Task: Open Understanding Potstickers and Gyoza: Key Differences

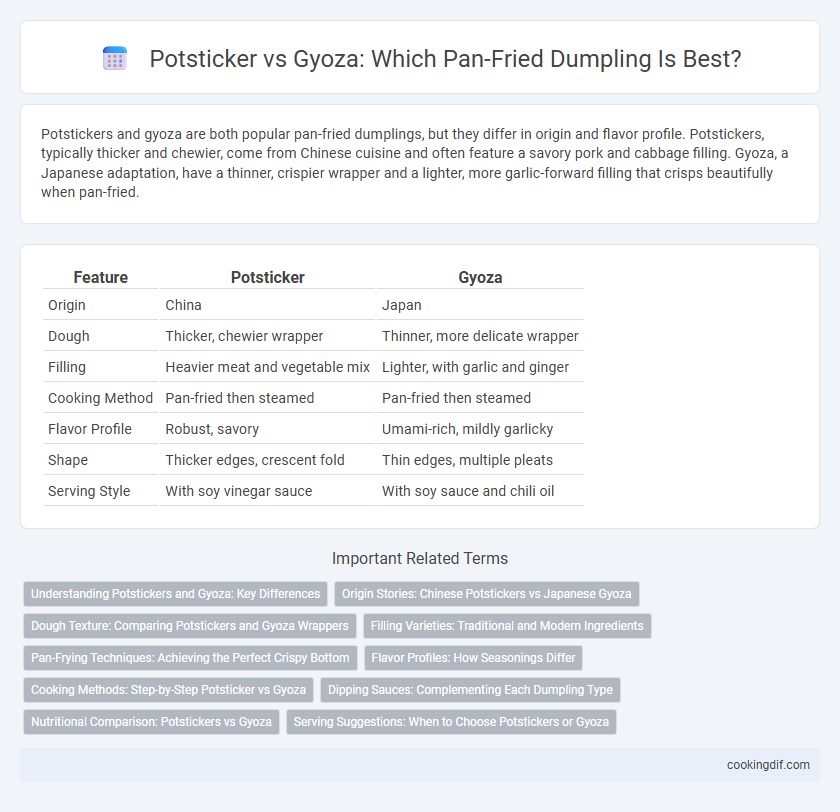Action: [175, 593]
